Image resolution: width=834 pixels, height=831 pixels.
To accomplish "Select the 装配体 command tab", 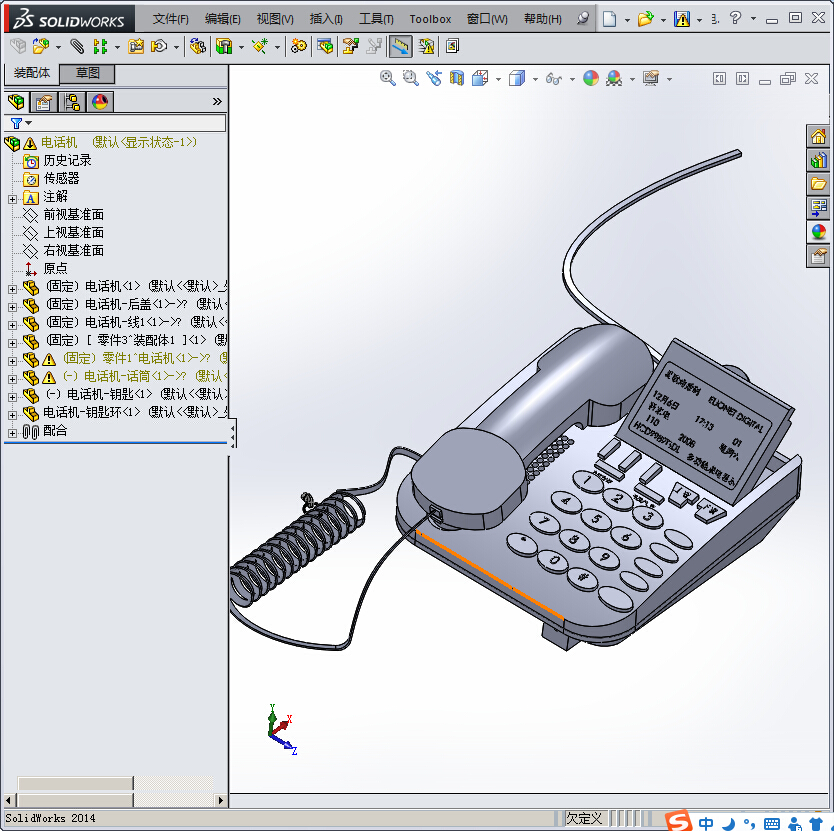I will click(x=32, y=73).
